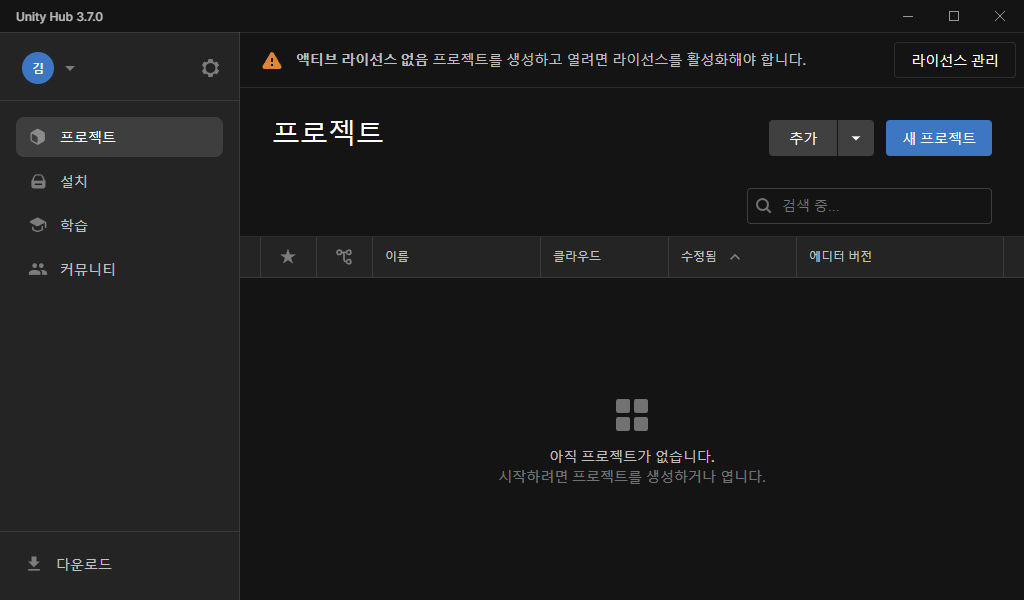Go to the 학습 section
Viewport: 1024px width, 600px height.
tap(120, 225)
